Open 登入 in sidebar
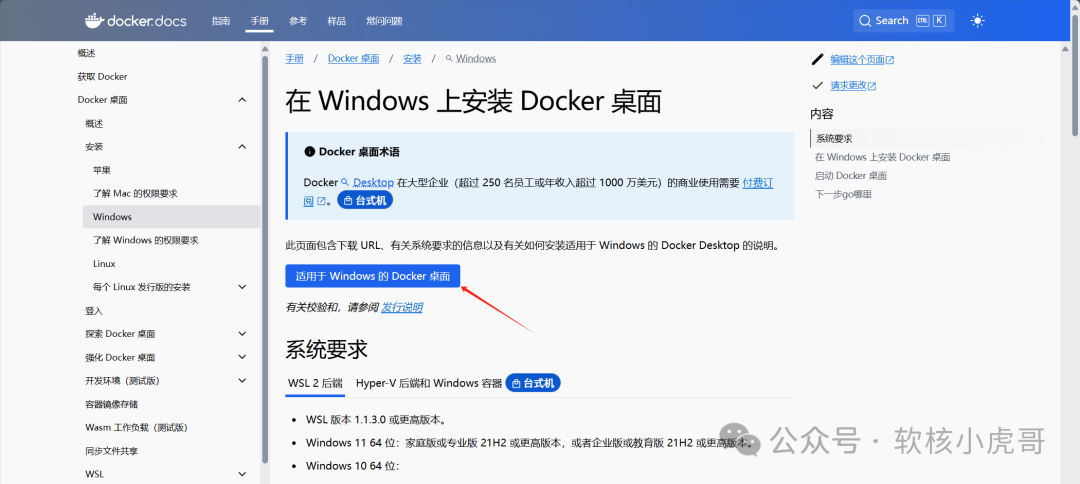This screenshot has width=1080, height=484. point(94,311)
